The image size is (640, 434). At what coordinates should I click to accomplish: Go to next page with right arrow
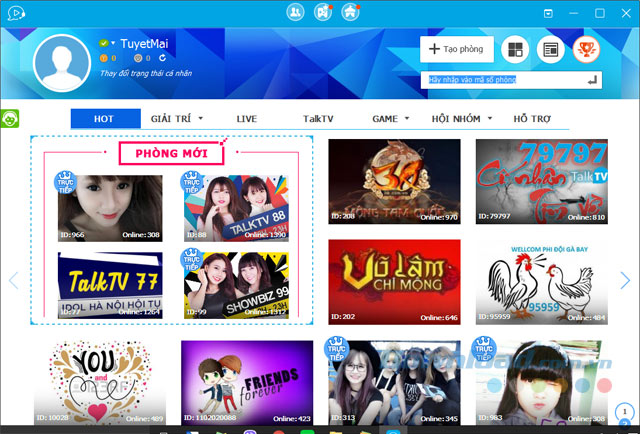(x=625, y=280)
